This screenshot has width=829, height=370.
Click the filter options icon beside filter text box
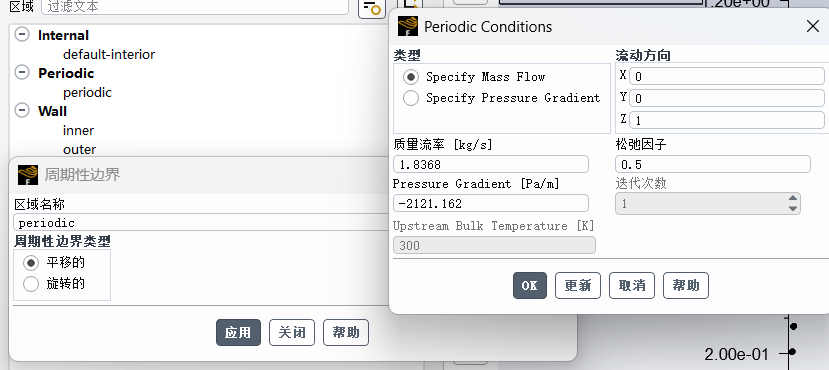pos(372,8)
